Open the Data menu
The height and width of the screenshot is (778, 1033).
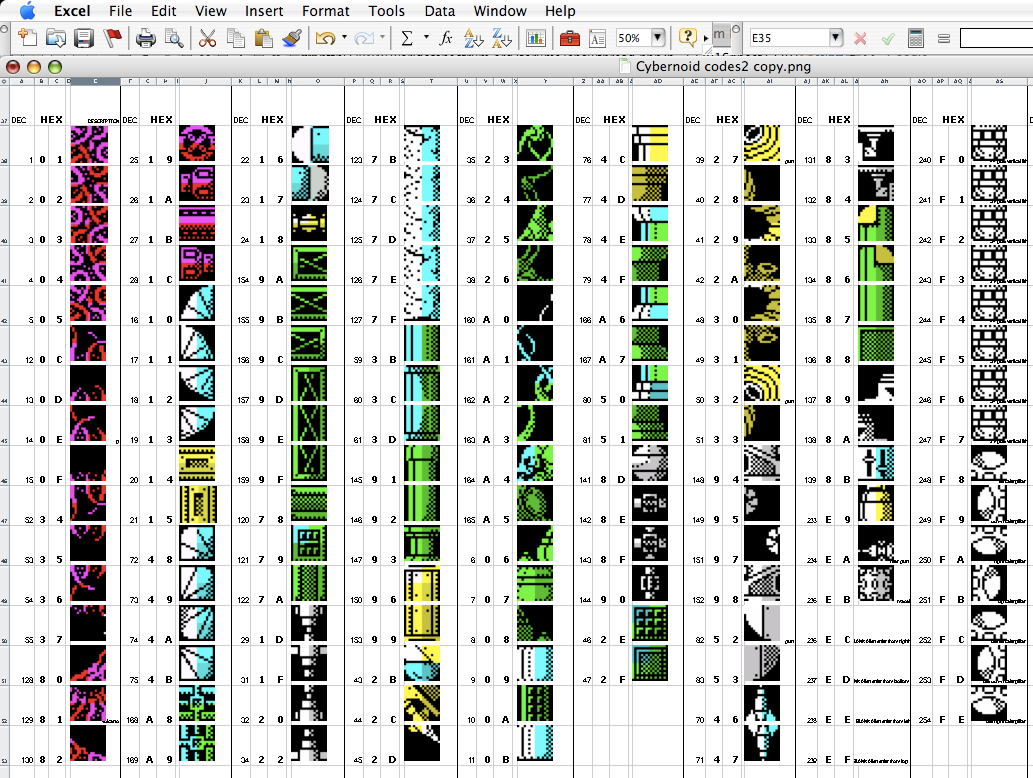[x=439, y=11]
